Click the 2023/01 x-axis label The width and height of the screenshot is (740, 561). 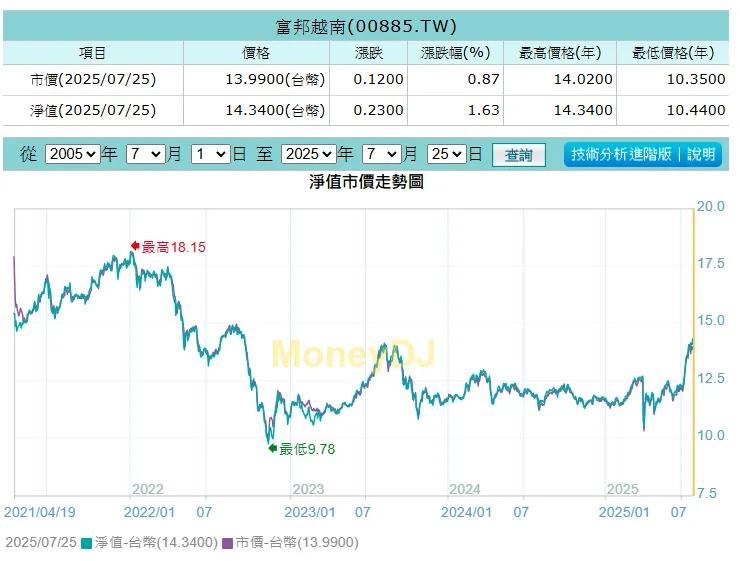(x=310, y=512)
